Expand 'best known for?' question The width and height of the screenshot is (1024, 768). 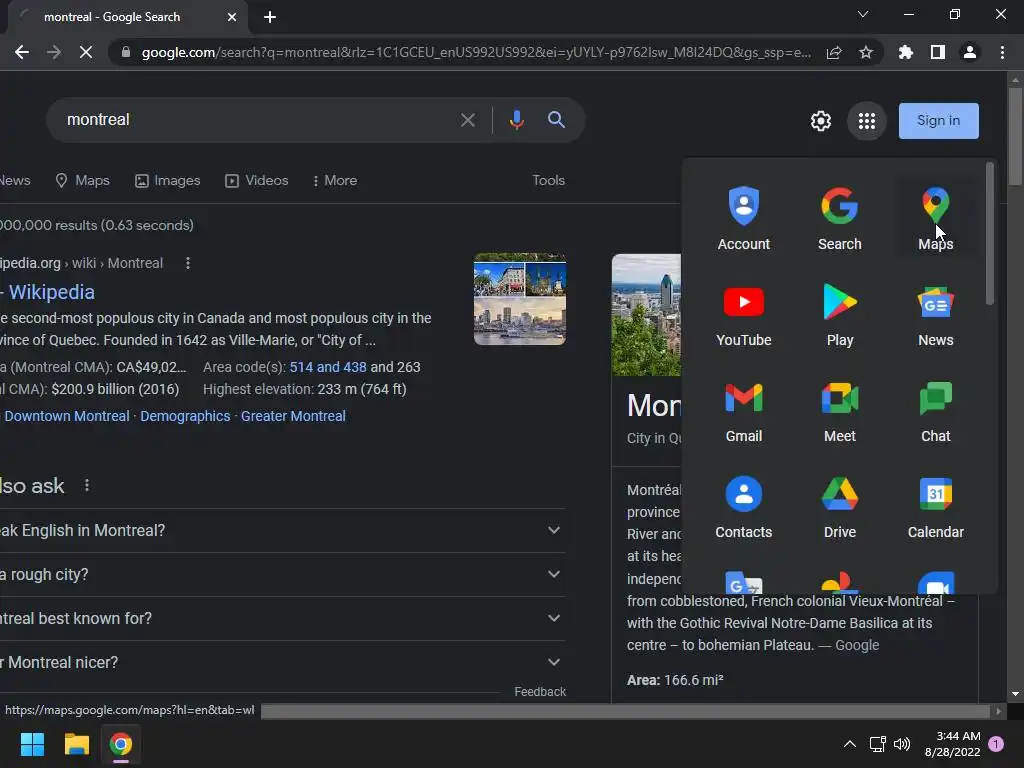point(282,618)
